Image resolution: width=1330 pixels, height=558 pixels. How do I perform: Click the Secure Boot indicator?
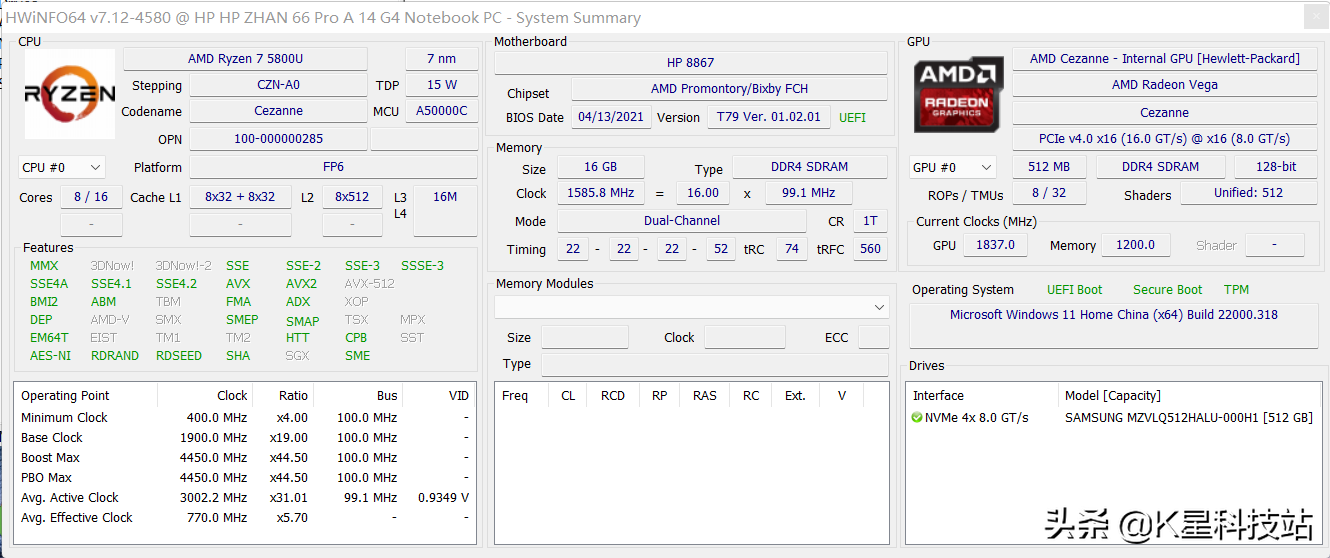point(1167,290)
